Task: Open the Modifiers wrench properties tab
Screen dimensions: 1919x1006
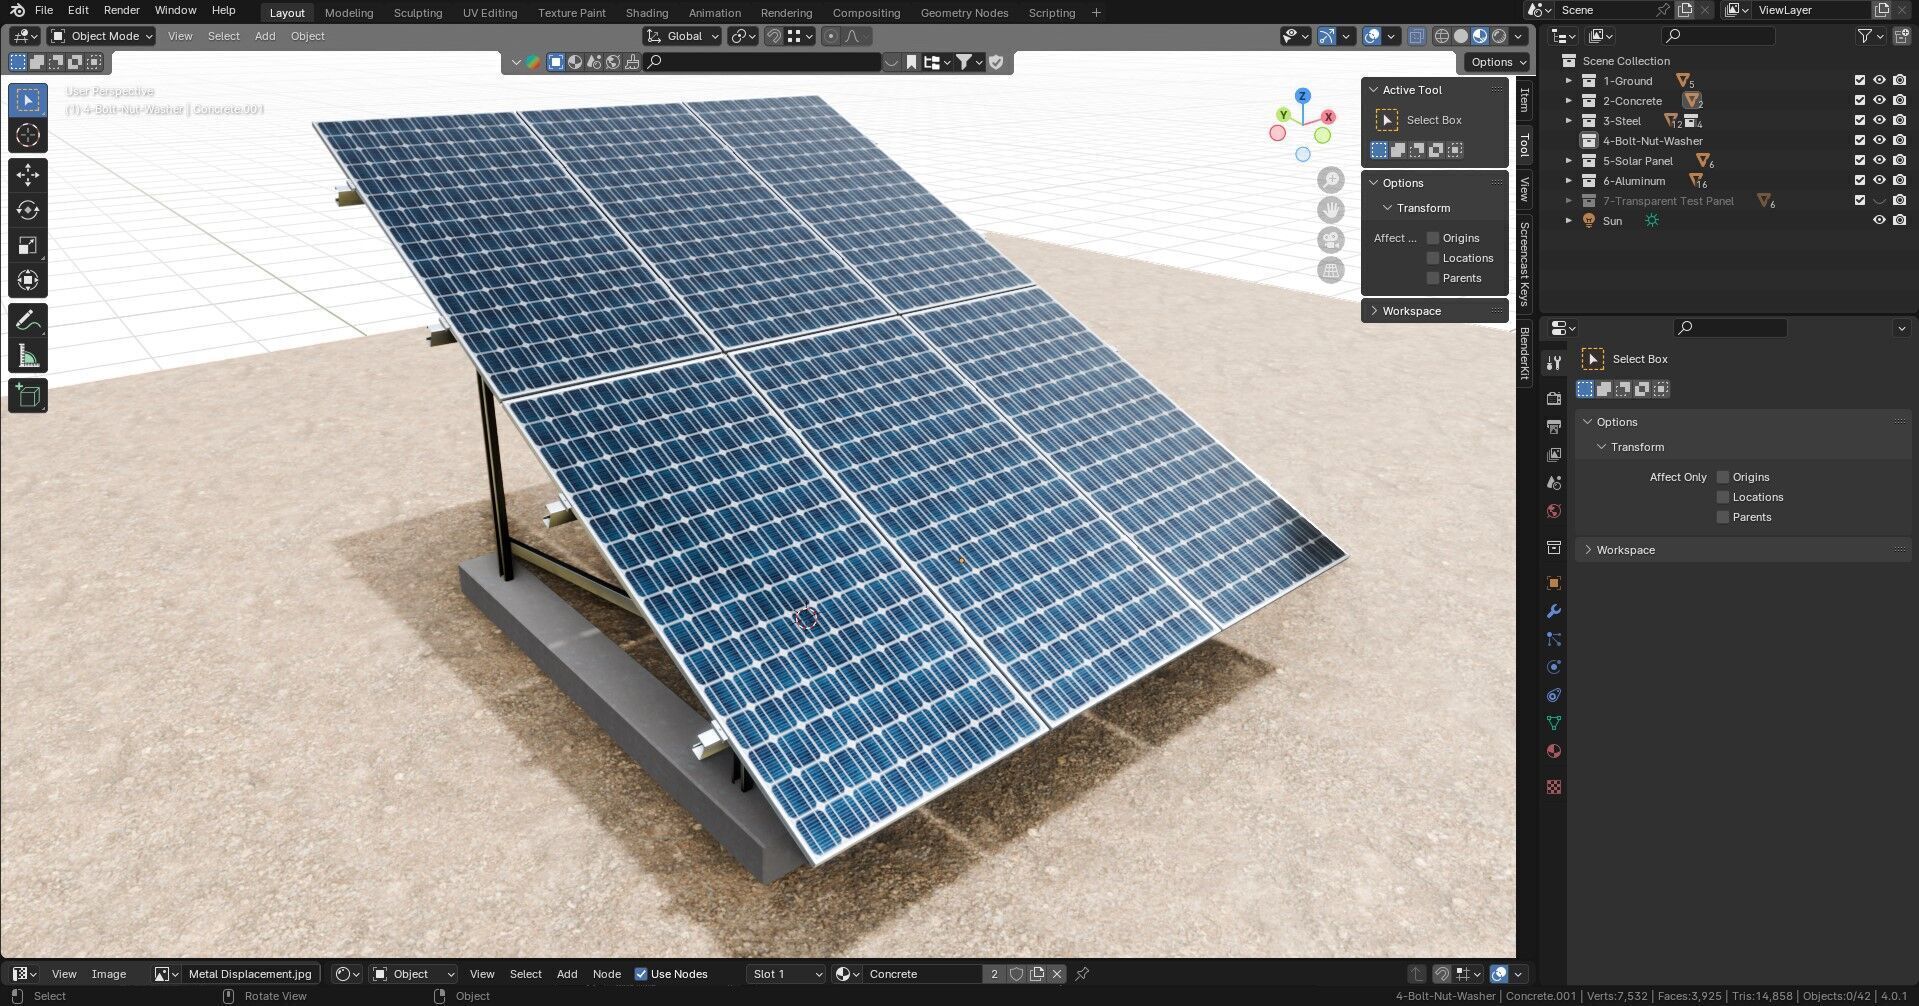Action: [x=1553, y=611]
